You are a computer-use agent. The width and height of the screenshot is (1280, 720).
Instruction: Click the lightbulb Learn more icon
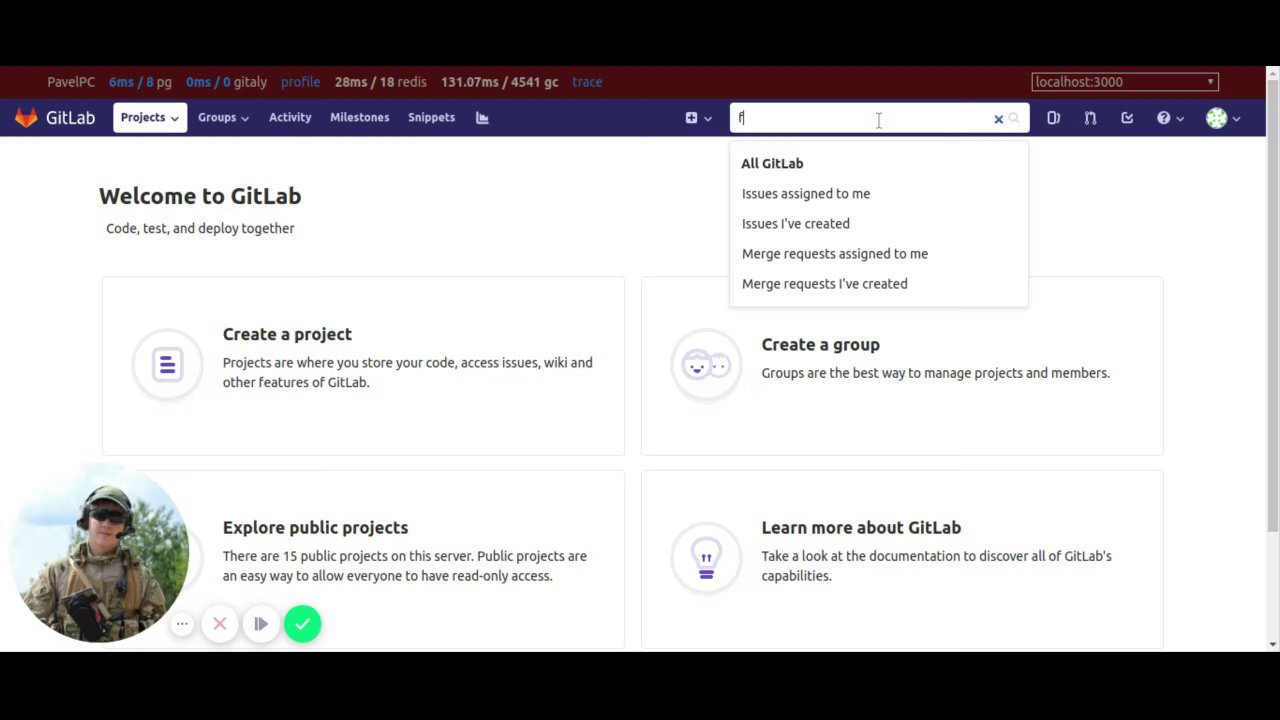coord(706,558)
